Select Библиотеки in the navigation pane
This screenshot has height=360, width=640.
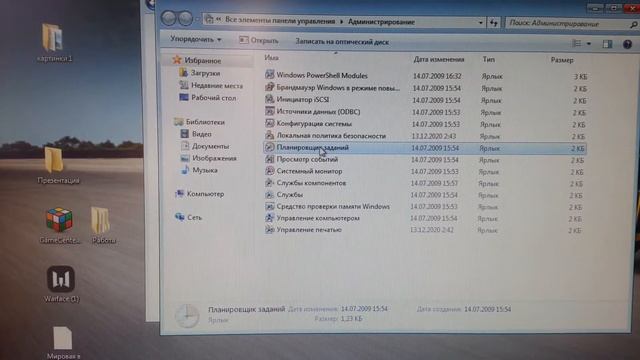[205, 122]
